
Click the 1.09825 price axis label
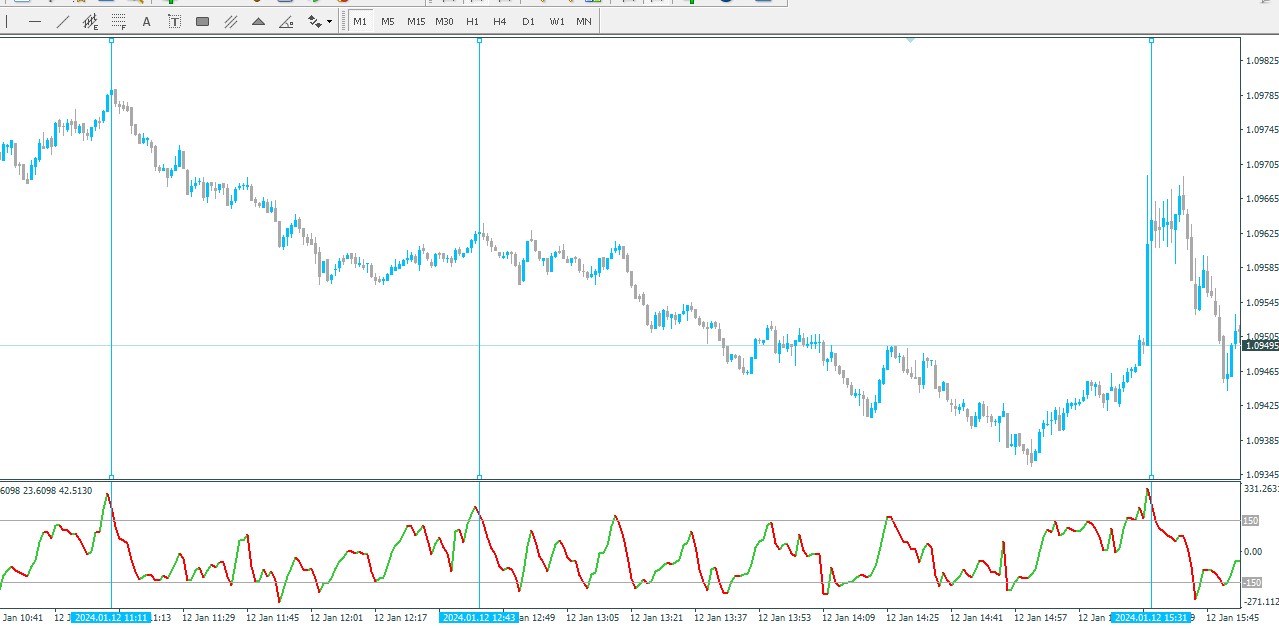(1262, 61)
